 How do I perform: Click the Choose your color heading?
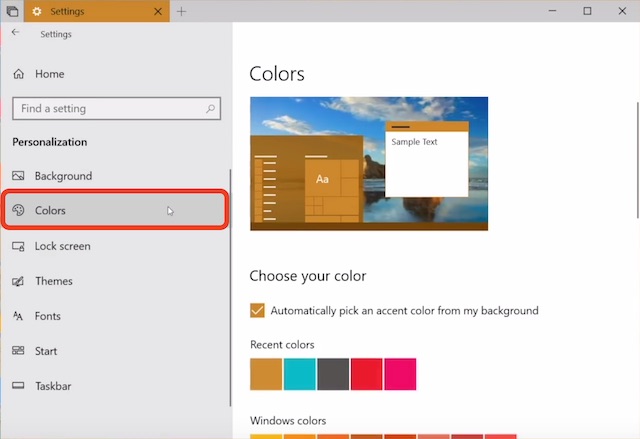click(x=308, y=276)
